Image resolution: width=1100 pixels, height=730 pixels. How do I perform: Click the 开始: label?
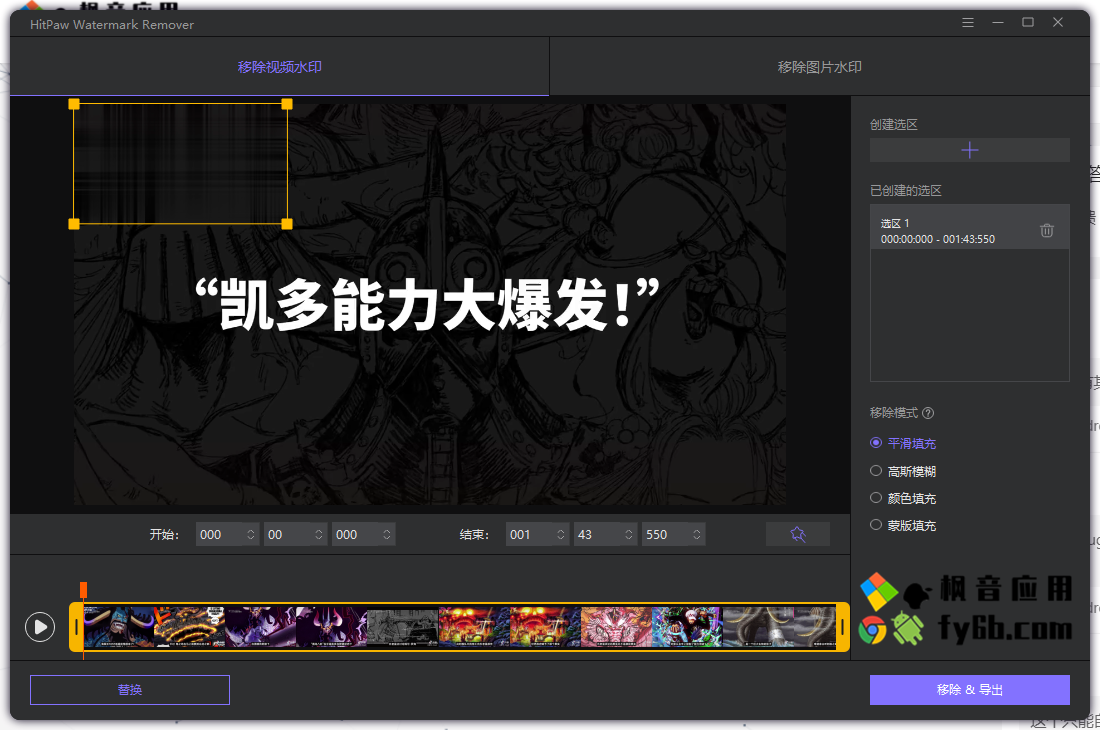click(164, 534)
